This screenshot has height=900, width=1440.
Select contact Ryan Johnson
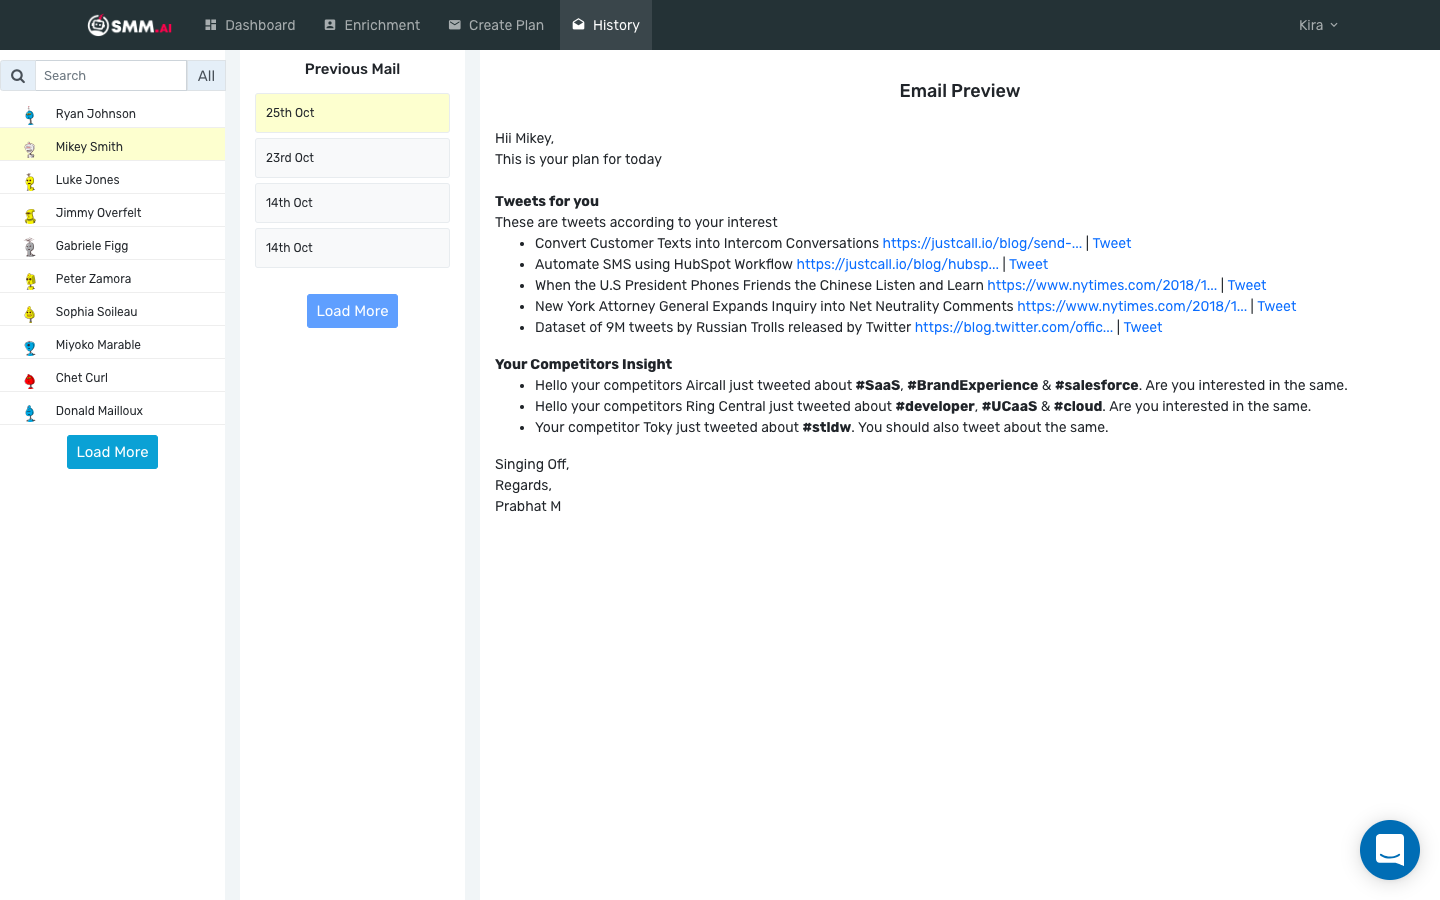click(112, 114)
